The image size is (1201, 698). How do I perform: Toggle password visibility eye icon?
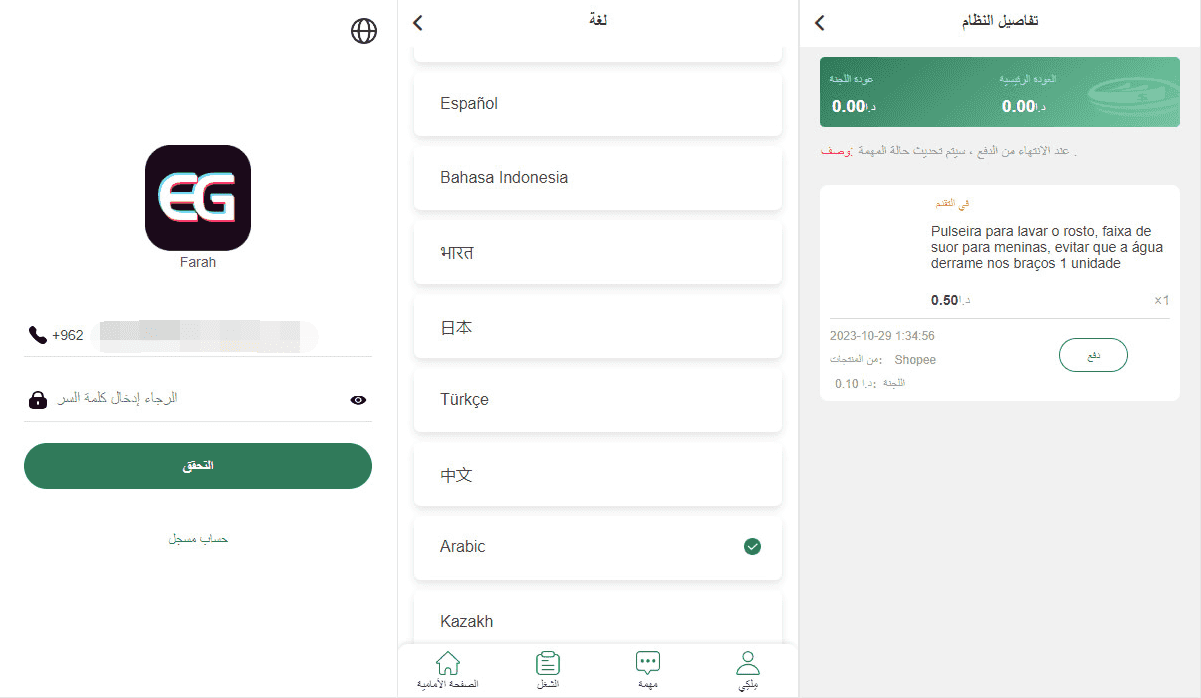pyautogui.click(x=358, y=400)
